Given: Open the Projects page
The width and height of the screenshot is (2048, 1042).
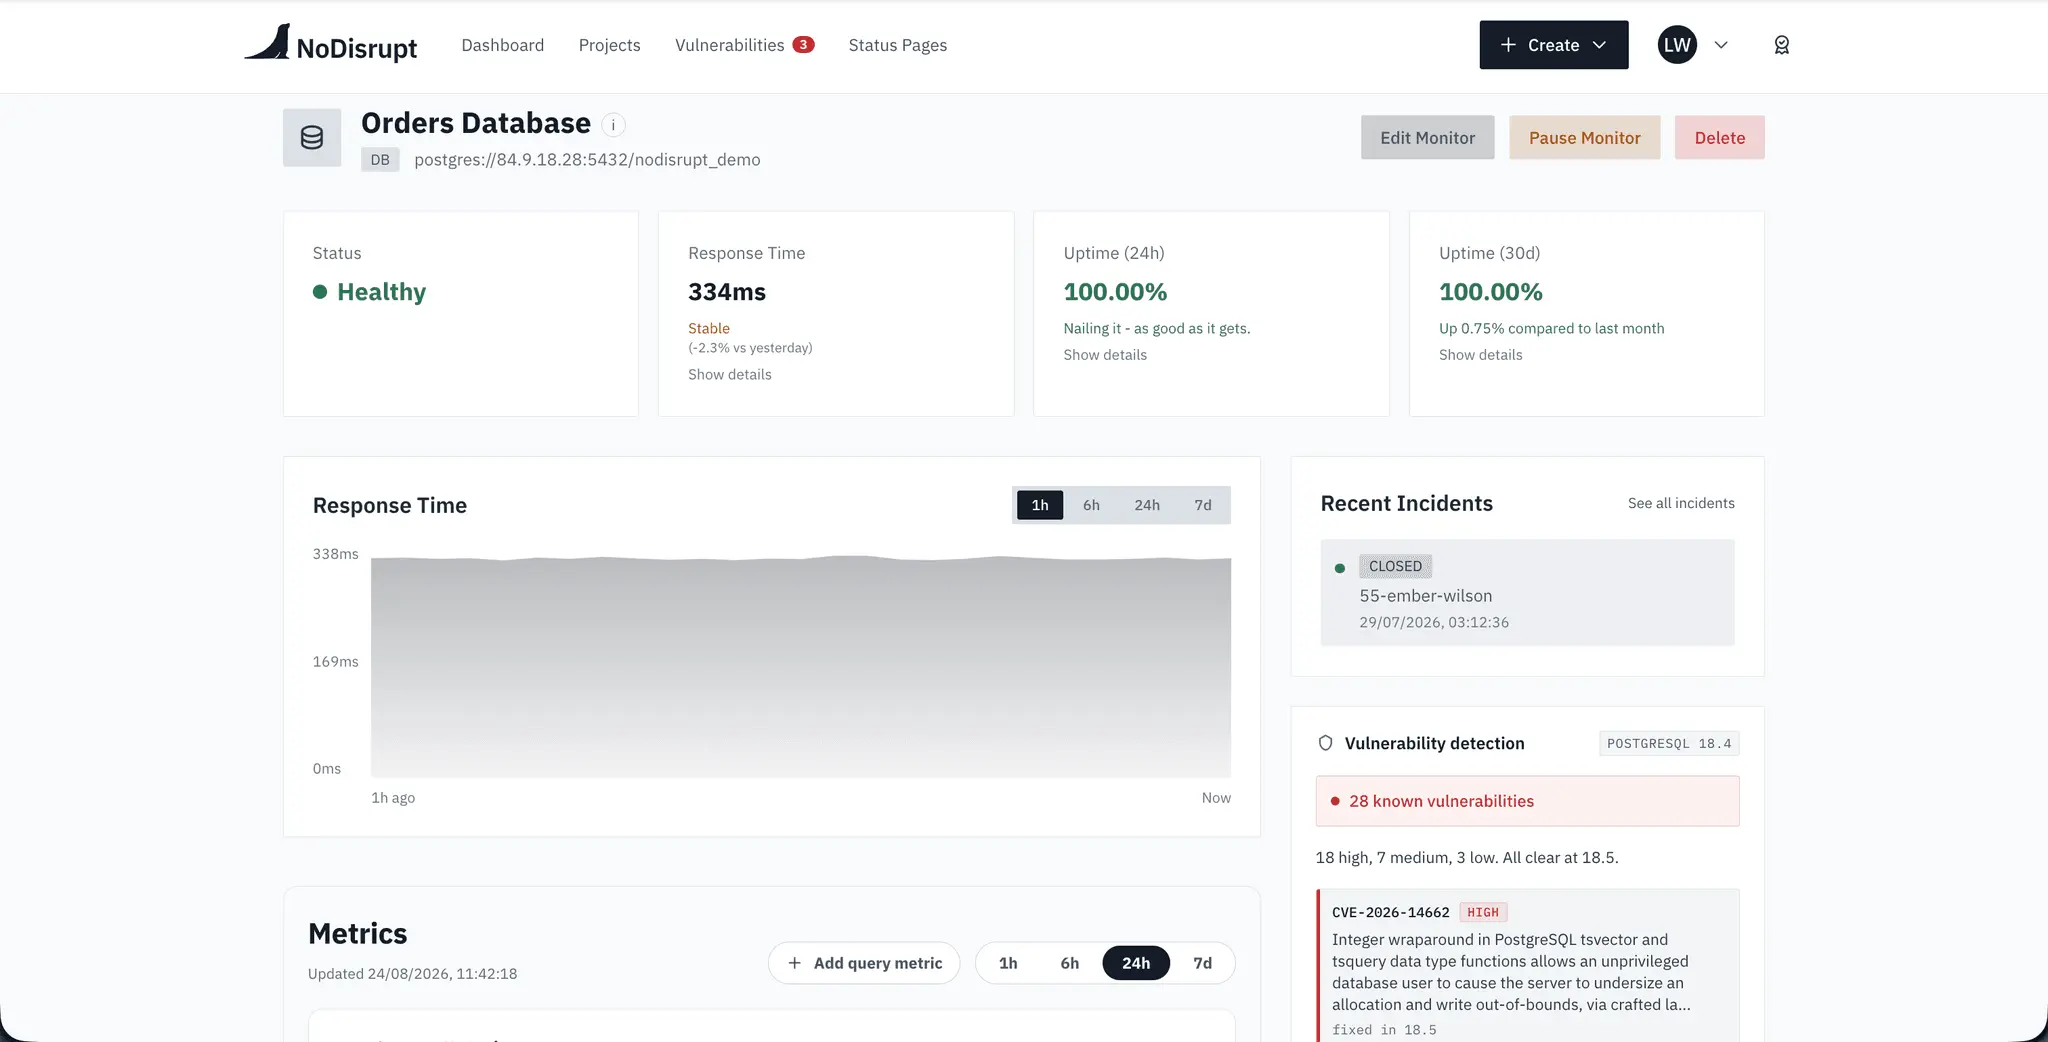Looking at the screenshot, I should (609, 45).
